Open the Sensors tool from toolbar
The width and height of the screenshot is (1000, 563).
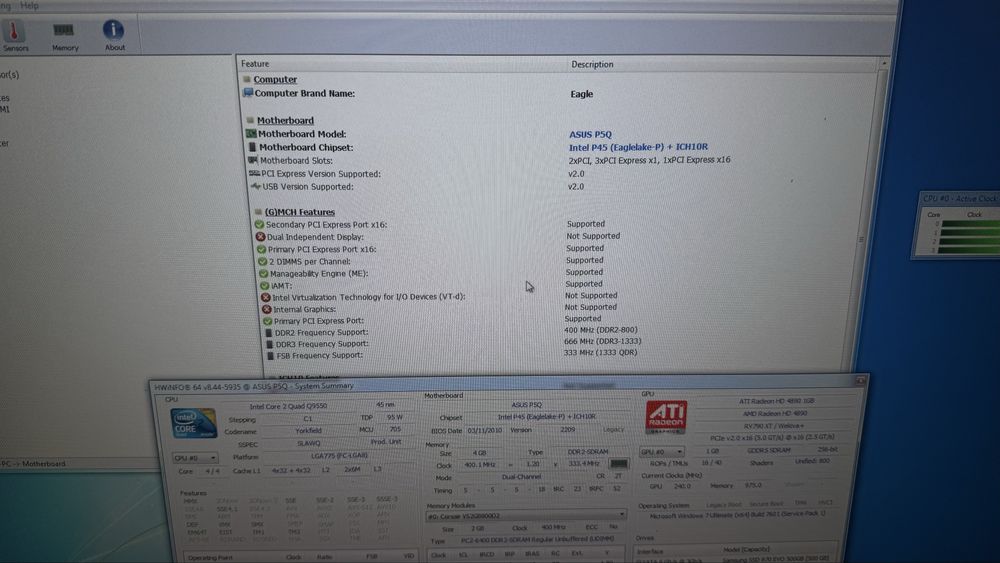[x=15, y=36]
